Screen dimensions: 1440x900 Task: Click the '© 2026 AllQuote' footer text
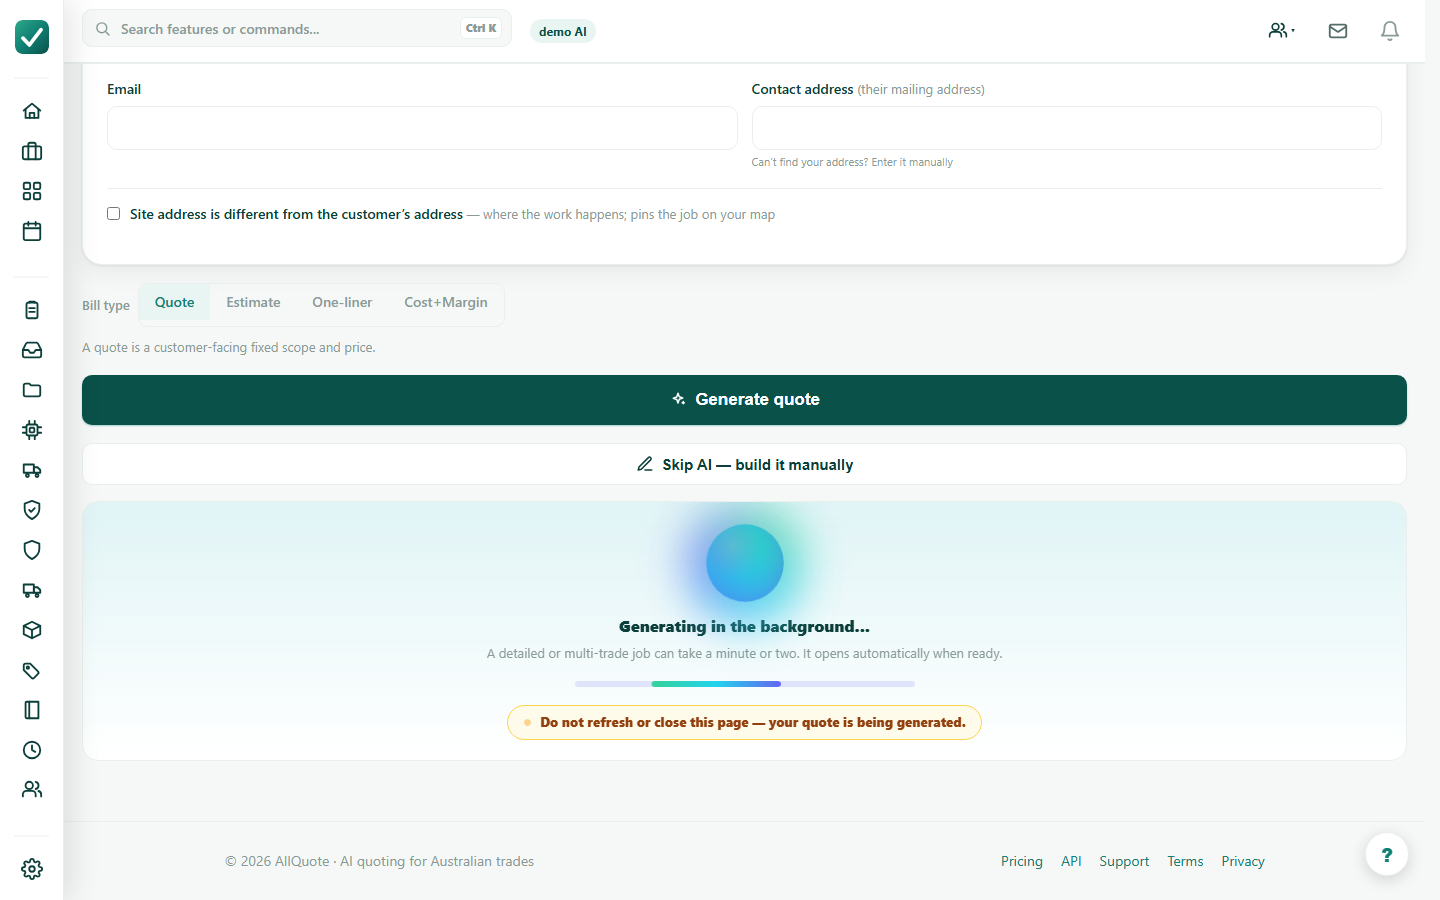[380, 861]
